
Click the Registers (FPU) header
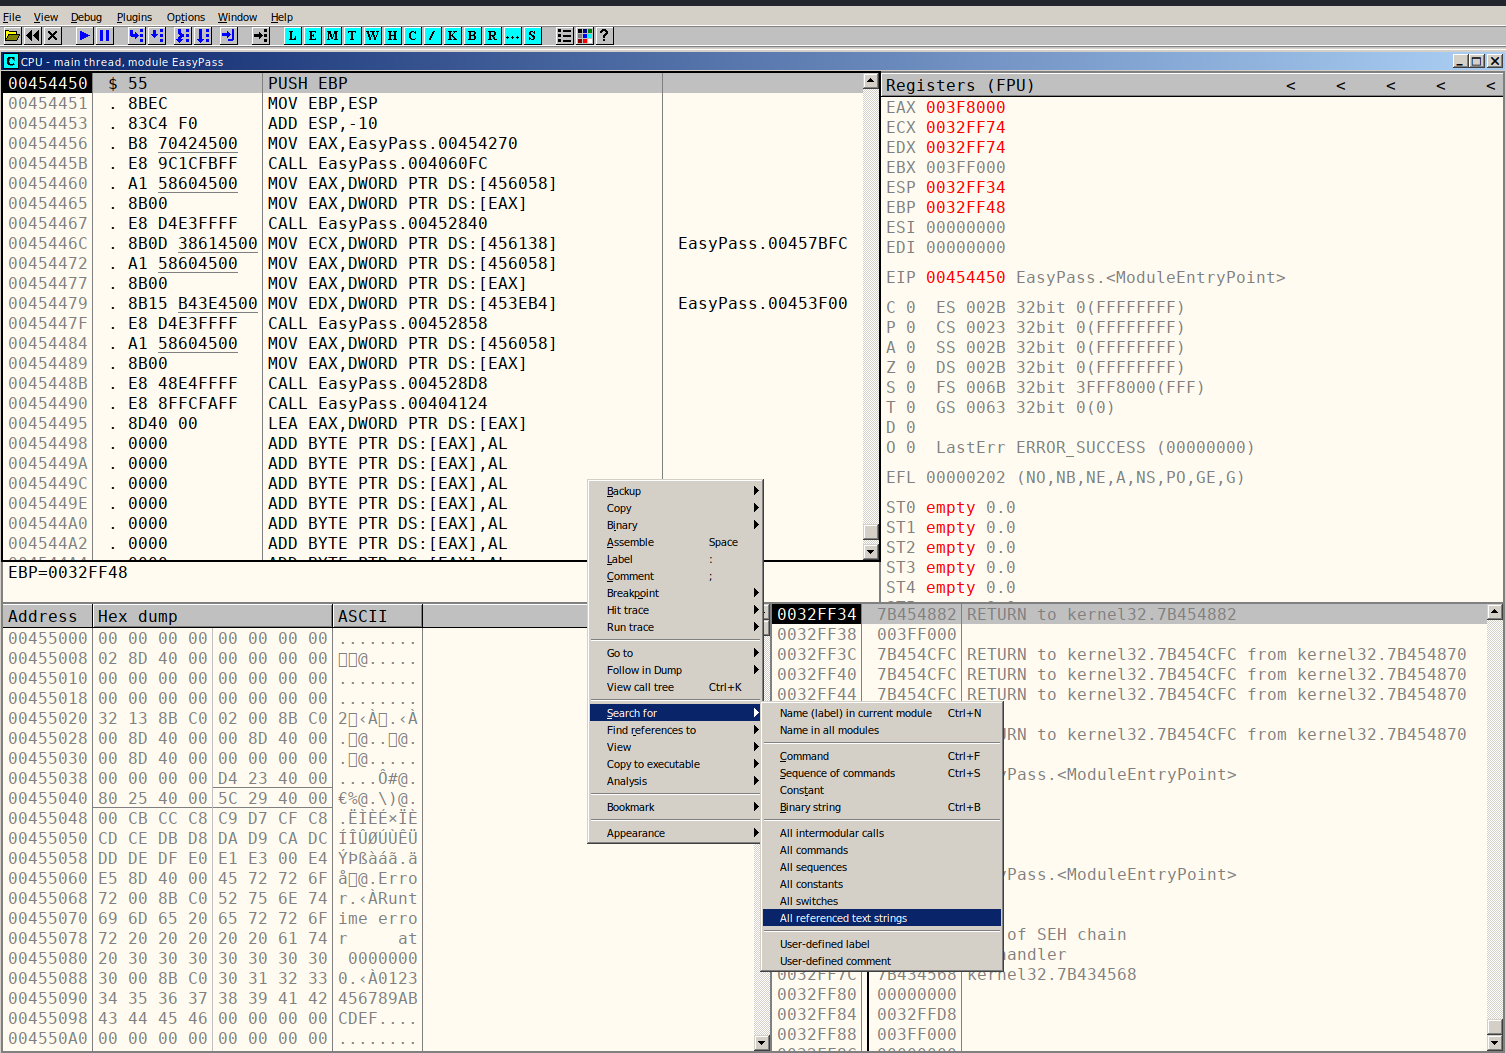[x=960, y=85]
